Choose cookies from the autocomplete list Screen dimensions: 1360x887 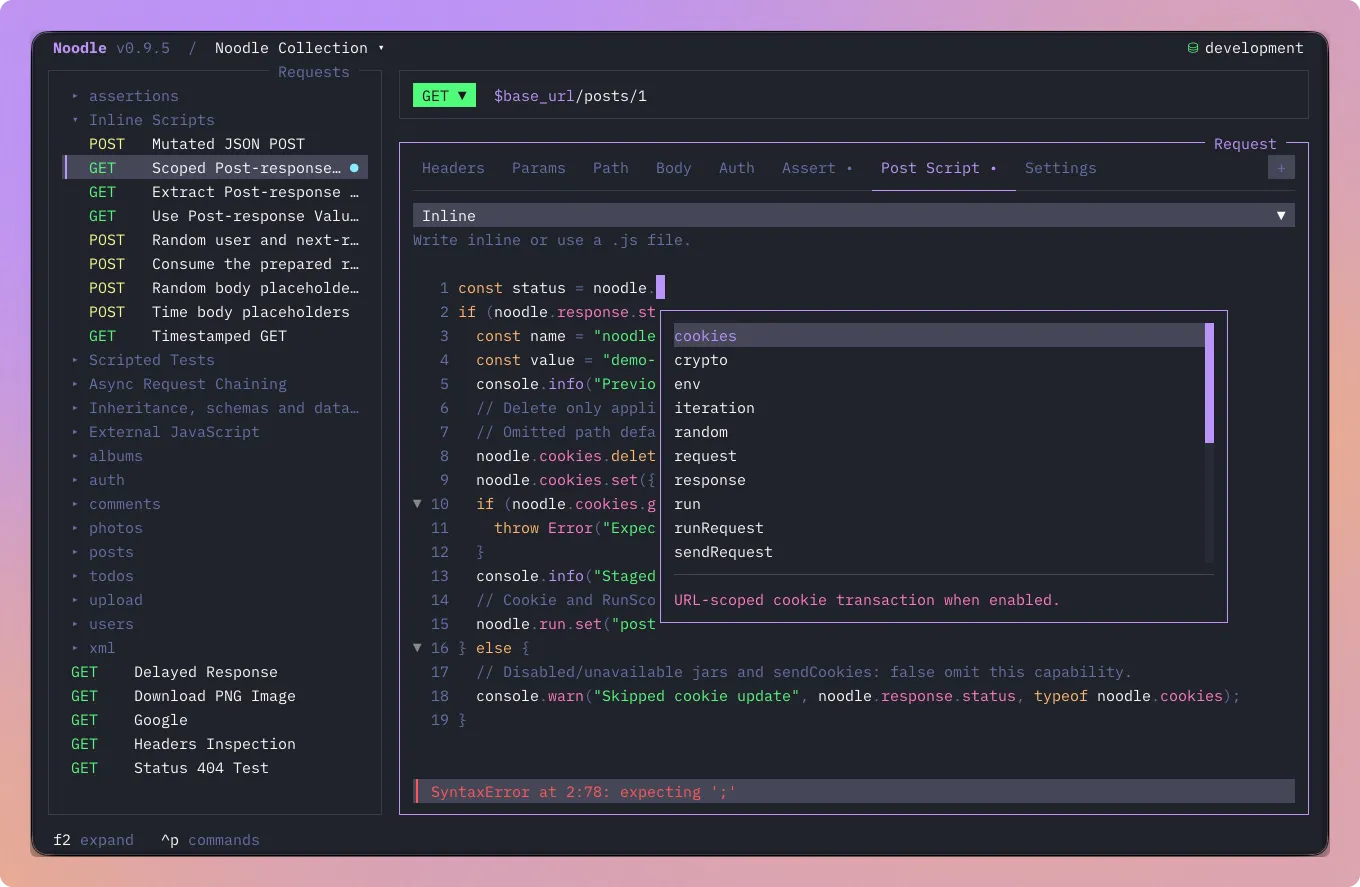(939, 336)
